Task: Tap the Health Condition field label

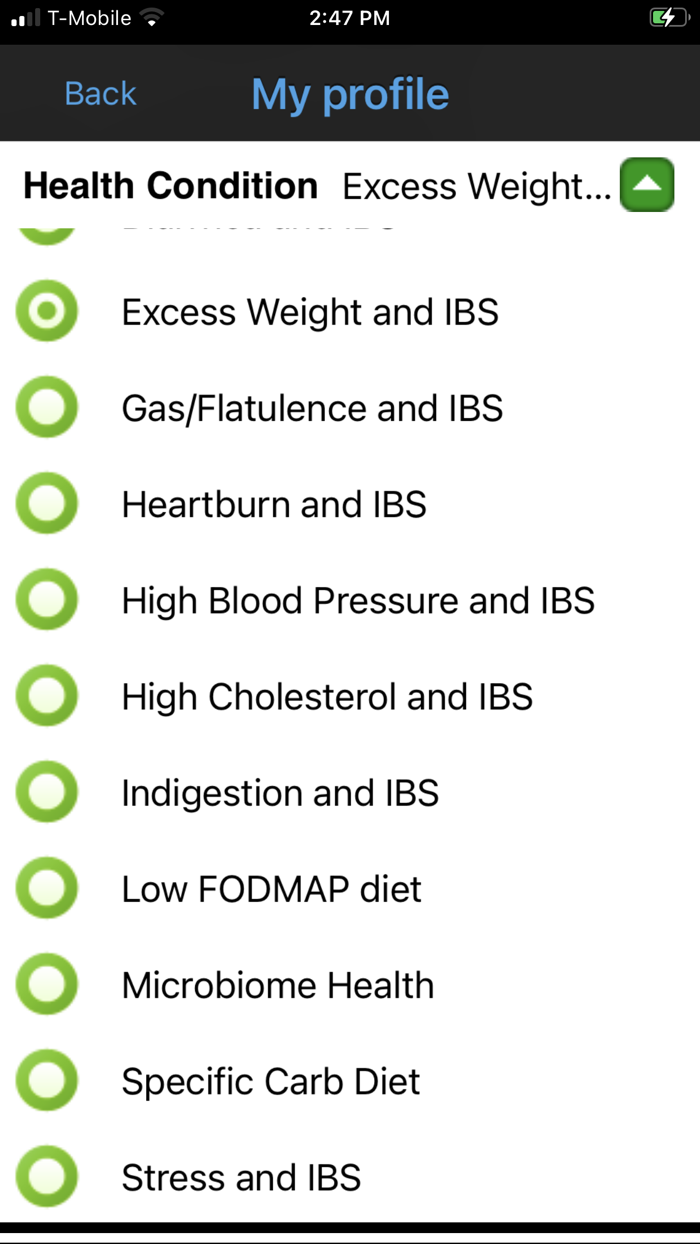Action: point(170,185)
